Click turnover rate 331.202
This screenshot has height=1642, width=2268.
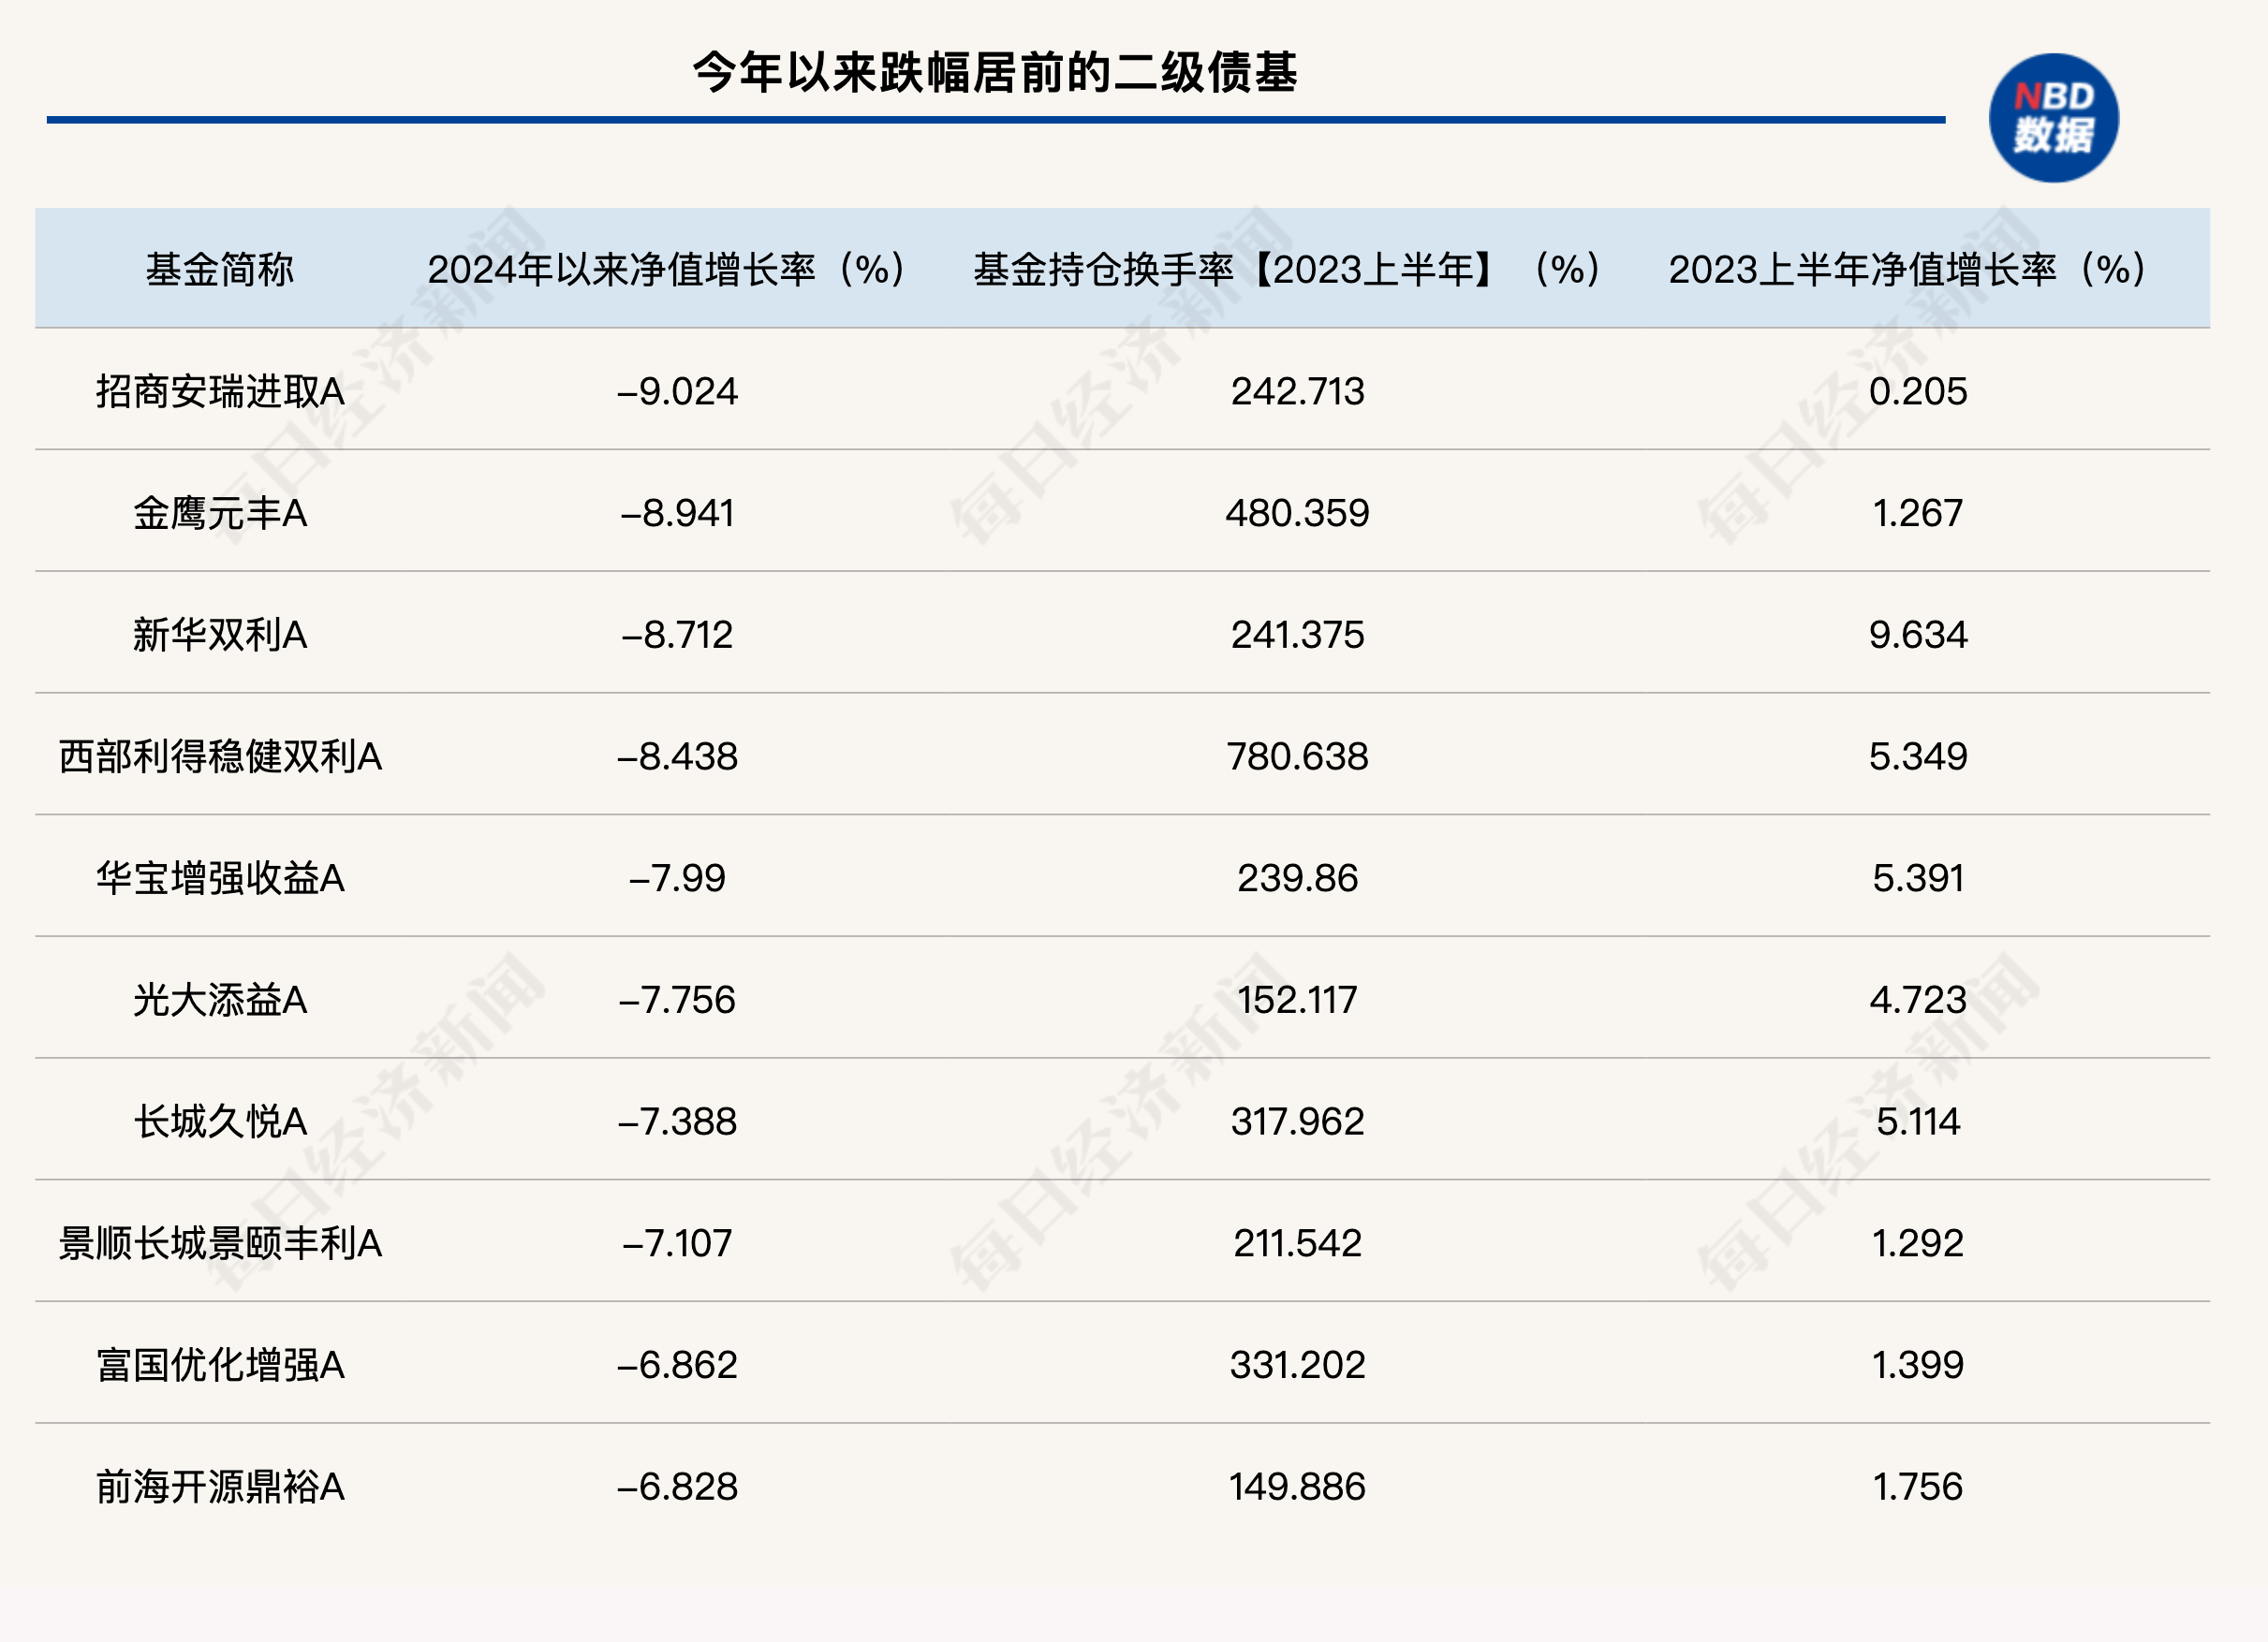click(x=1297, y=1365)
